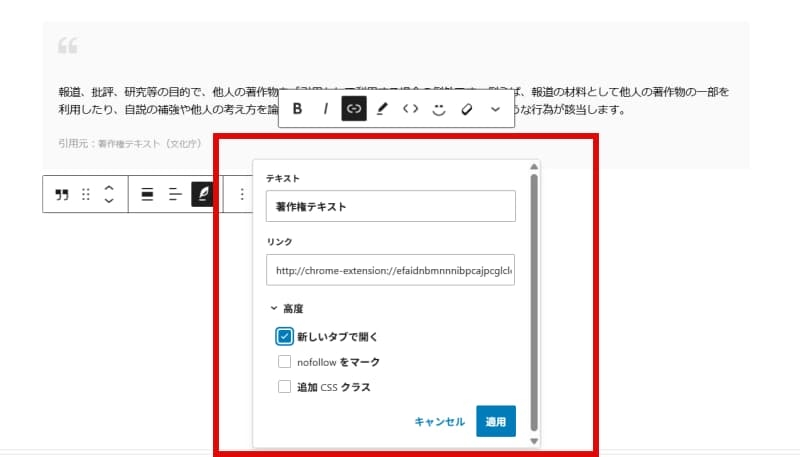Click the link popup scrollbar thumb

point(534,303)
